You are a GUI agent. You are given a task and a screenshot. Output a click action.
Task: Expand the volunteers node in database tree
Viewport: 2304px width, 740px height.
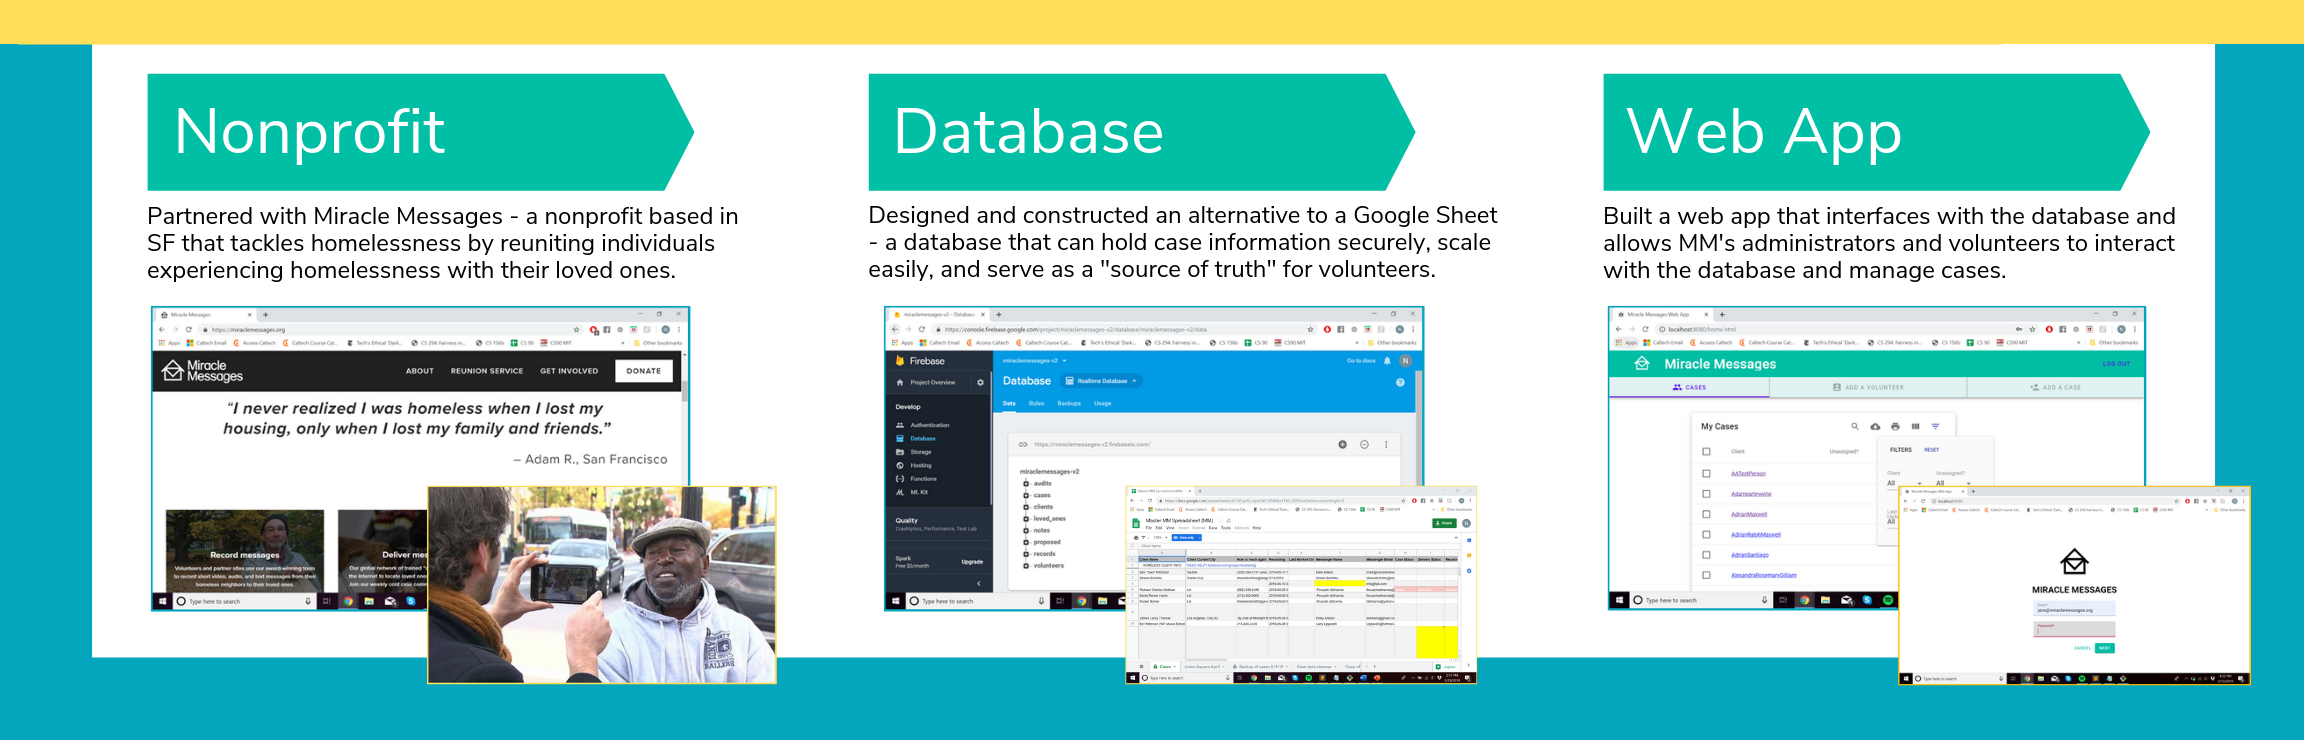point(1026,566)
